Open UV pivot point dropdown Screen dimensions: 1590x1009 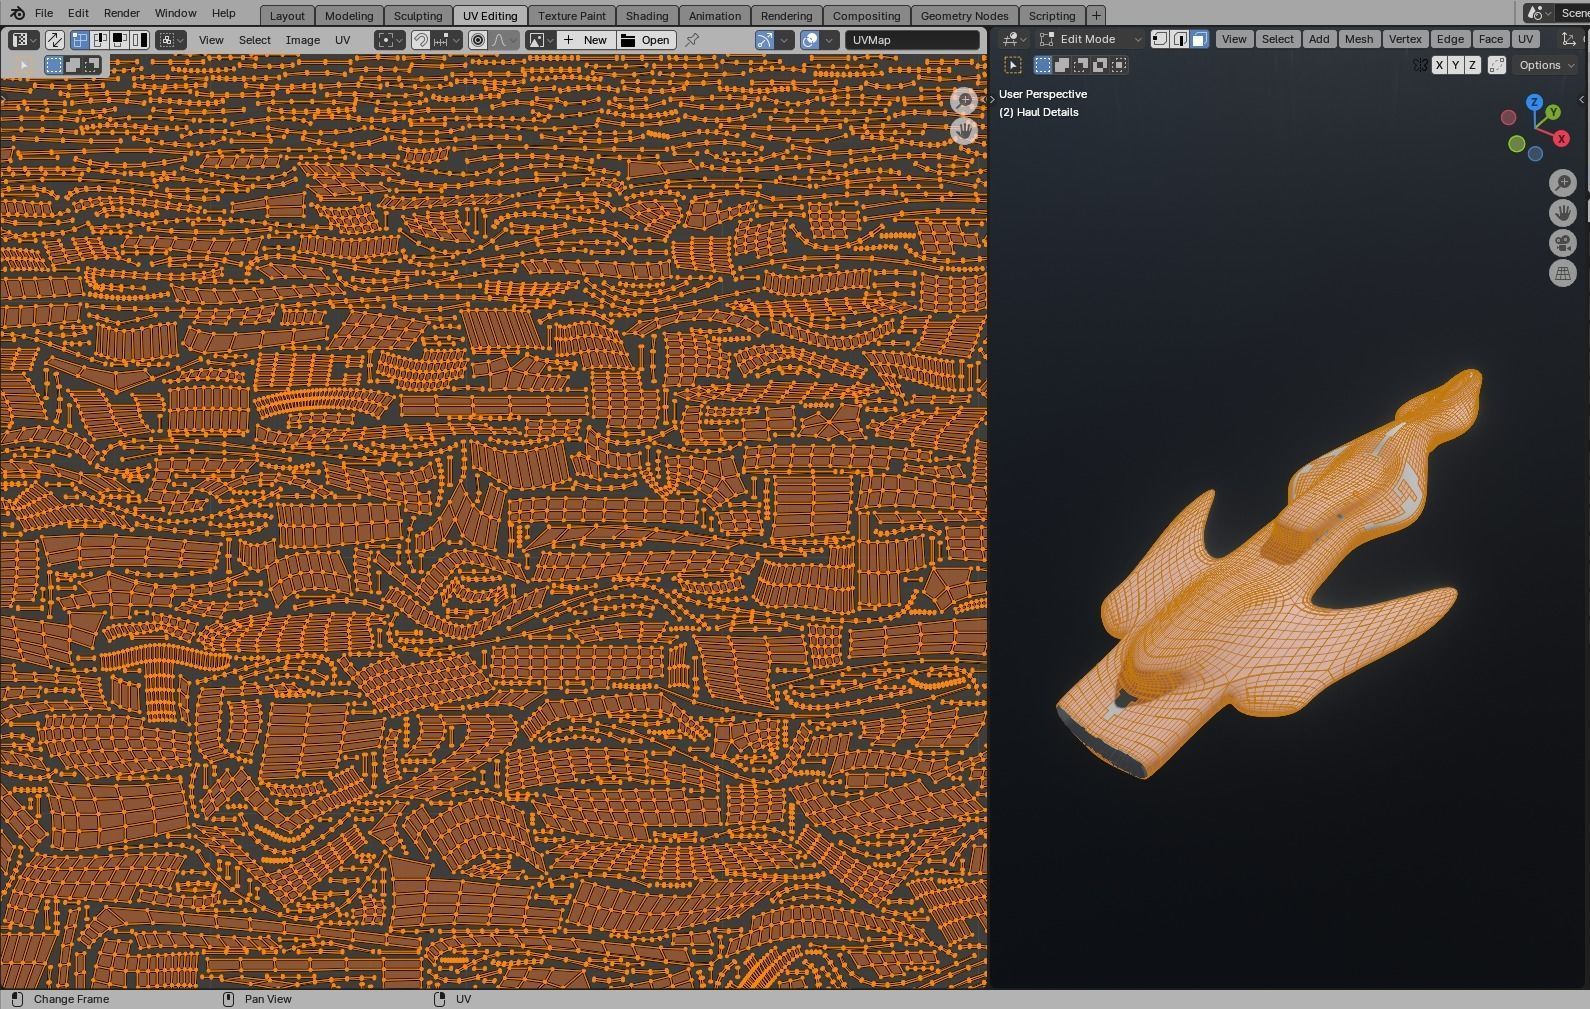(390, 40)
